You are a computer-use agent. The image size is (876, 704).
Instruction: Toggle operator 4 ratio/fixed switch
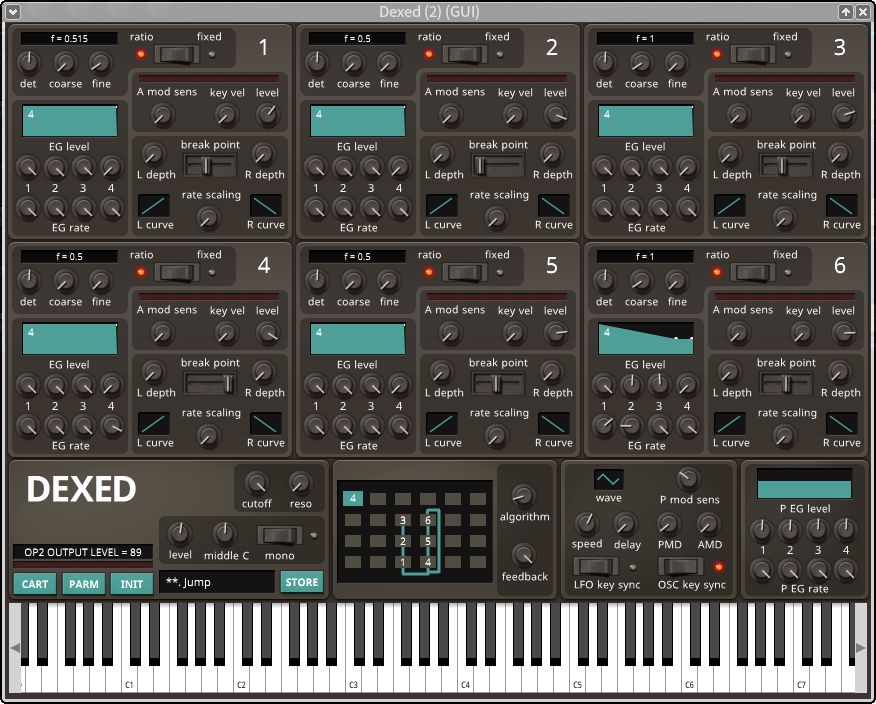tap(177, 272)
